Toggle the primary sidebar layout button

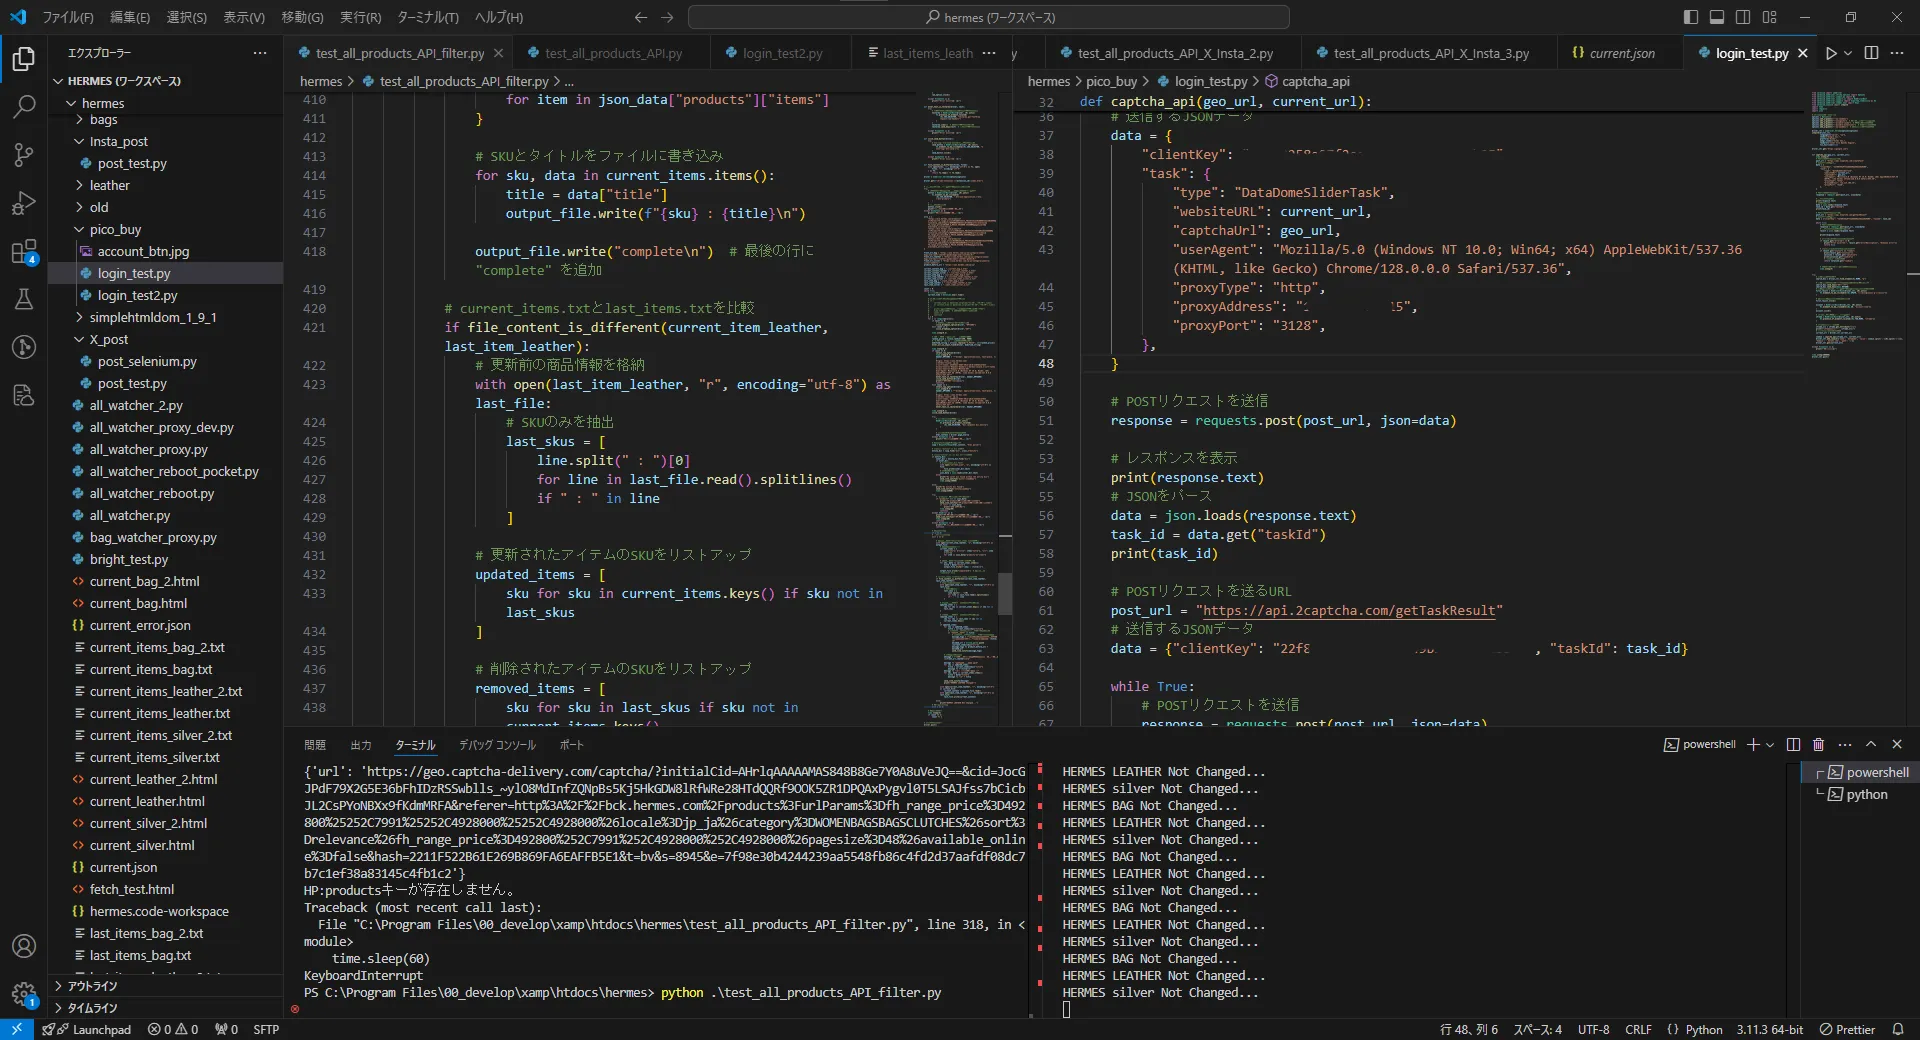click(x=1690, y=17)
